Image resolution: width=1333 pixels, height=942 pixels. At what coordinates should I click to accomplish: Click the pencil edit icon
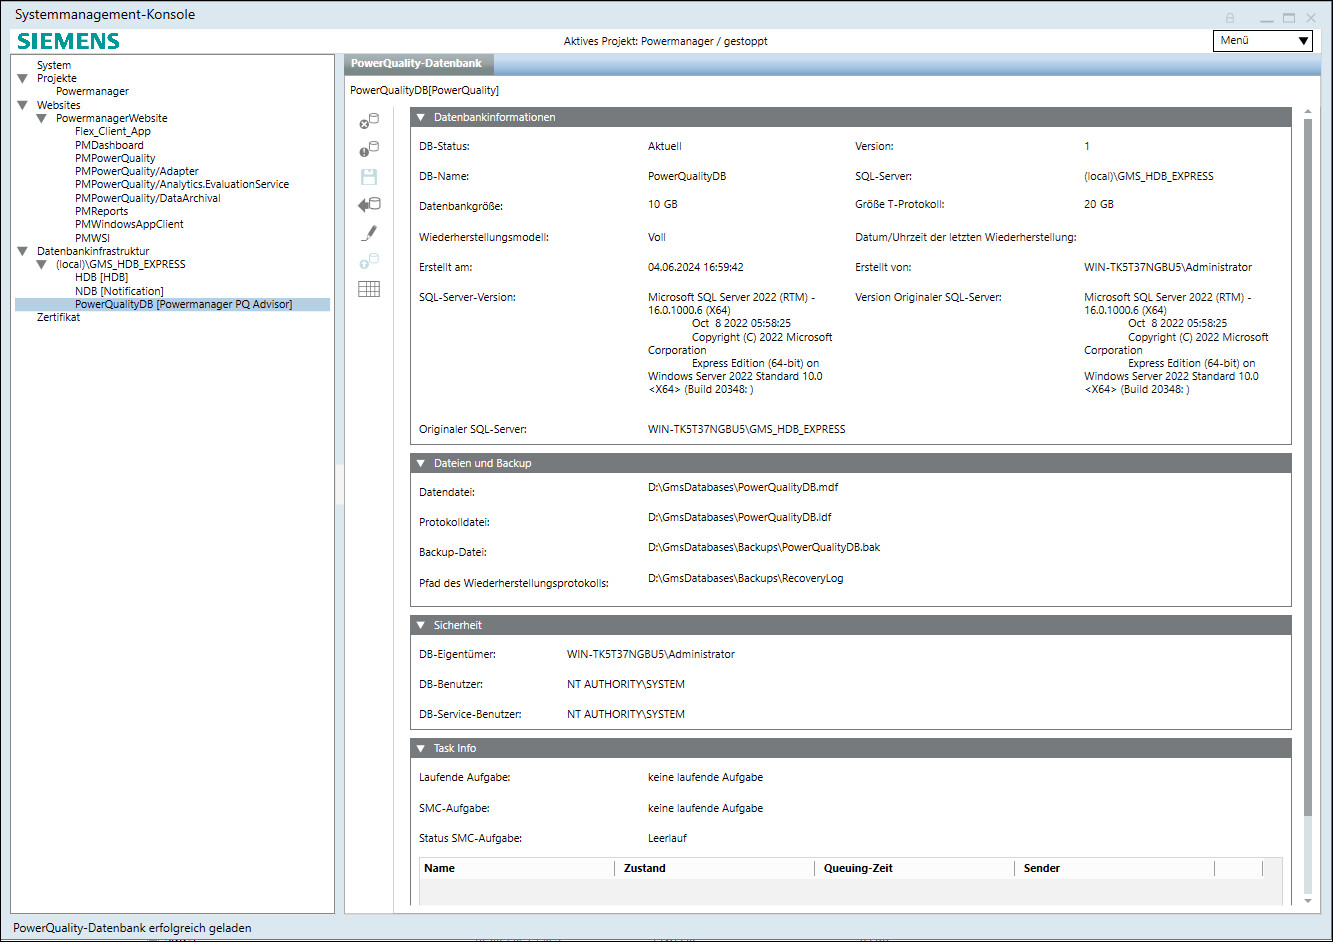(x=369, y=233)
